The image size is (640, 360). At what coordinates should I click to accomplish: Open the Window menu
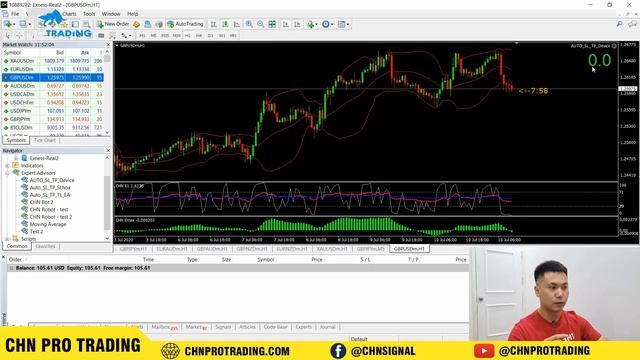pyautogui.click(x=111, y=14)
